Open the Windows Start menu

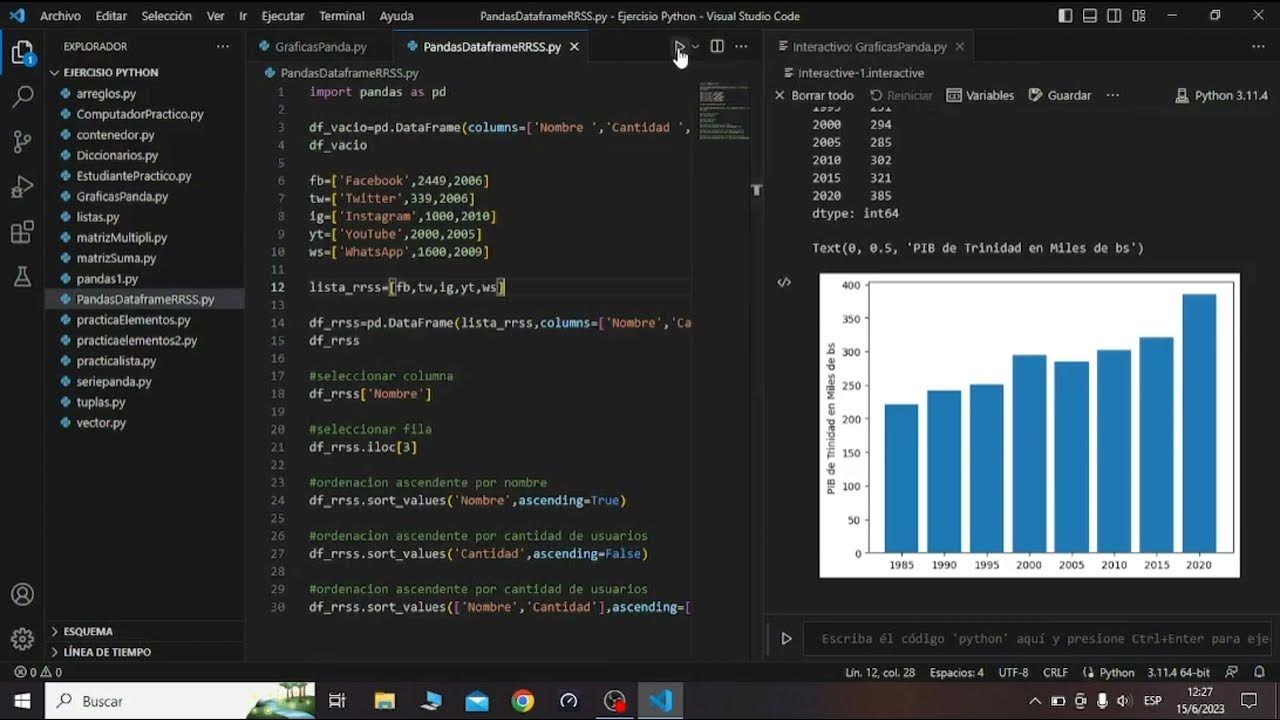(22, 701)
